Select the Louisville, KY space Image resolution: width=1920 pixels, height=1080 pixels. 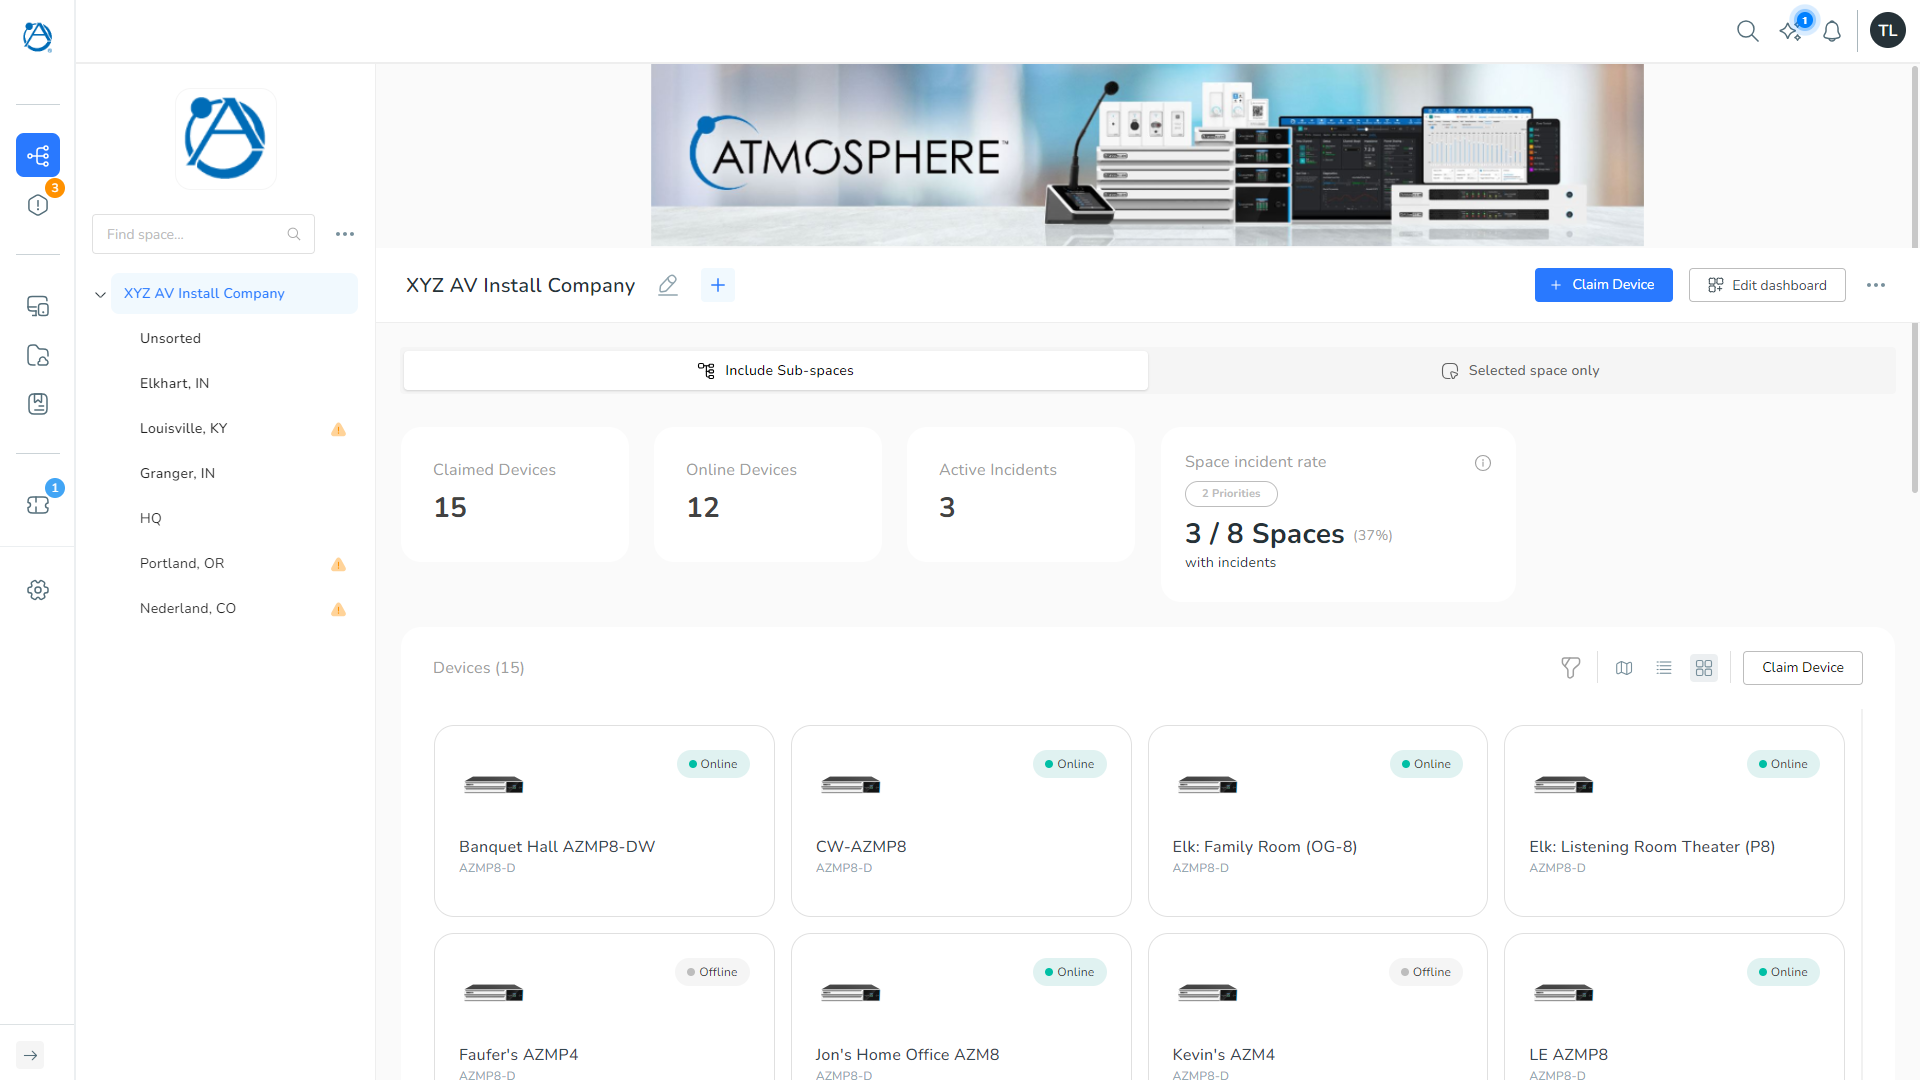pos(183,428)
